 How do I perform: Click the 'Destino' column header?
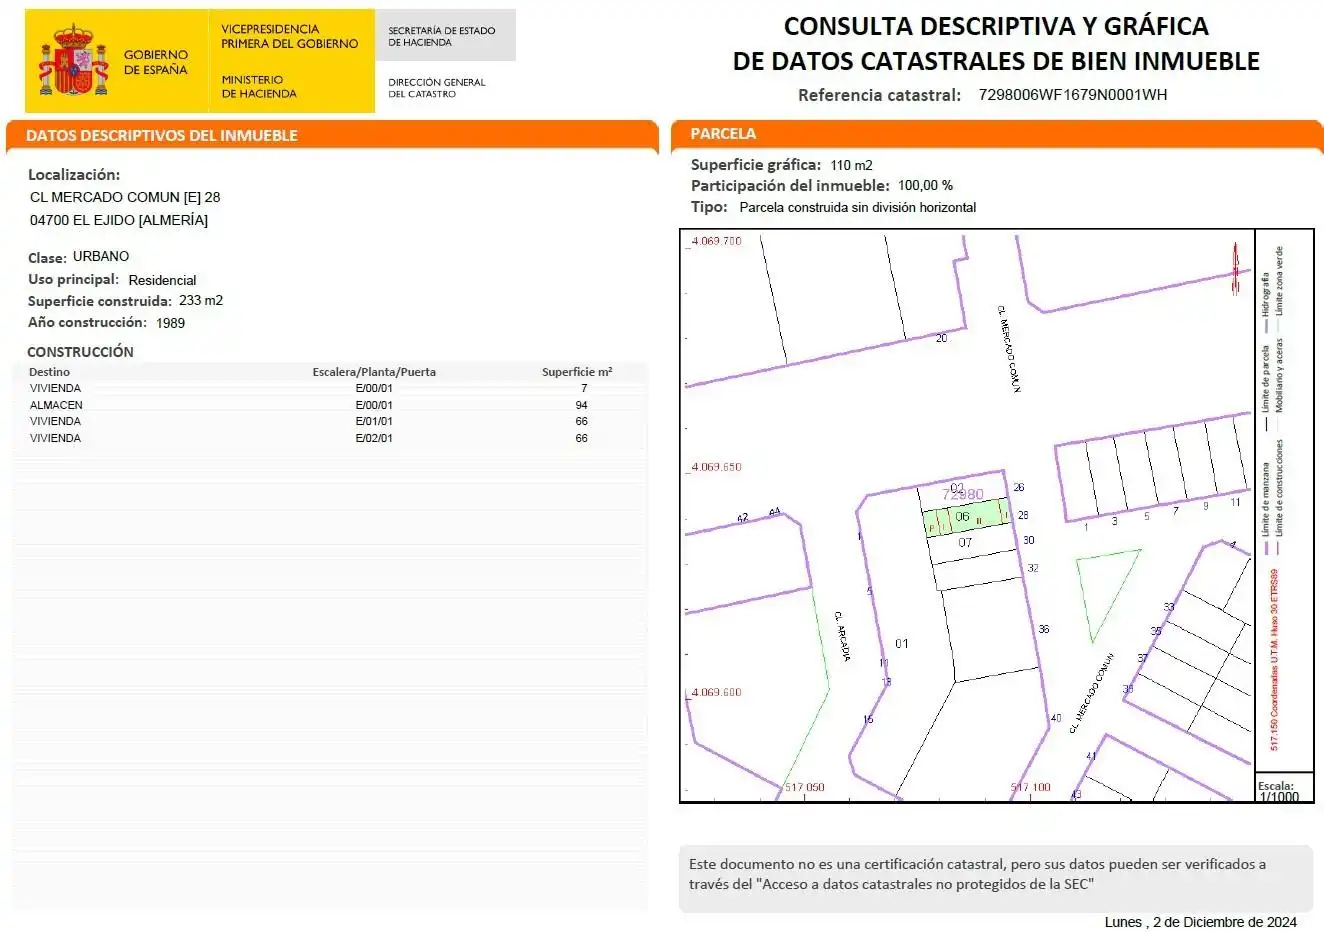coord(50,372)
